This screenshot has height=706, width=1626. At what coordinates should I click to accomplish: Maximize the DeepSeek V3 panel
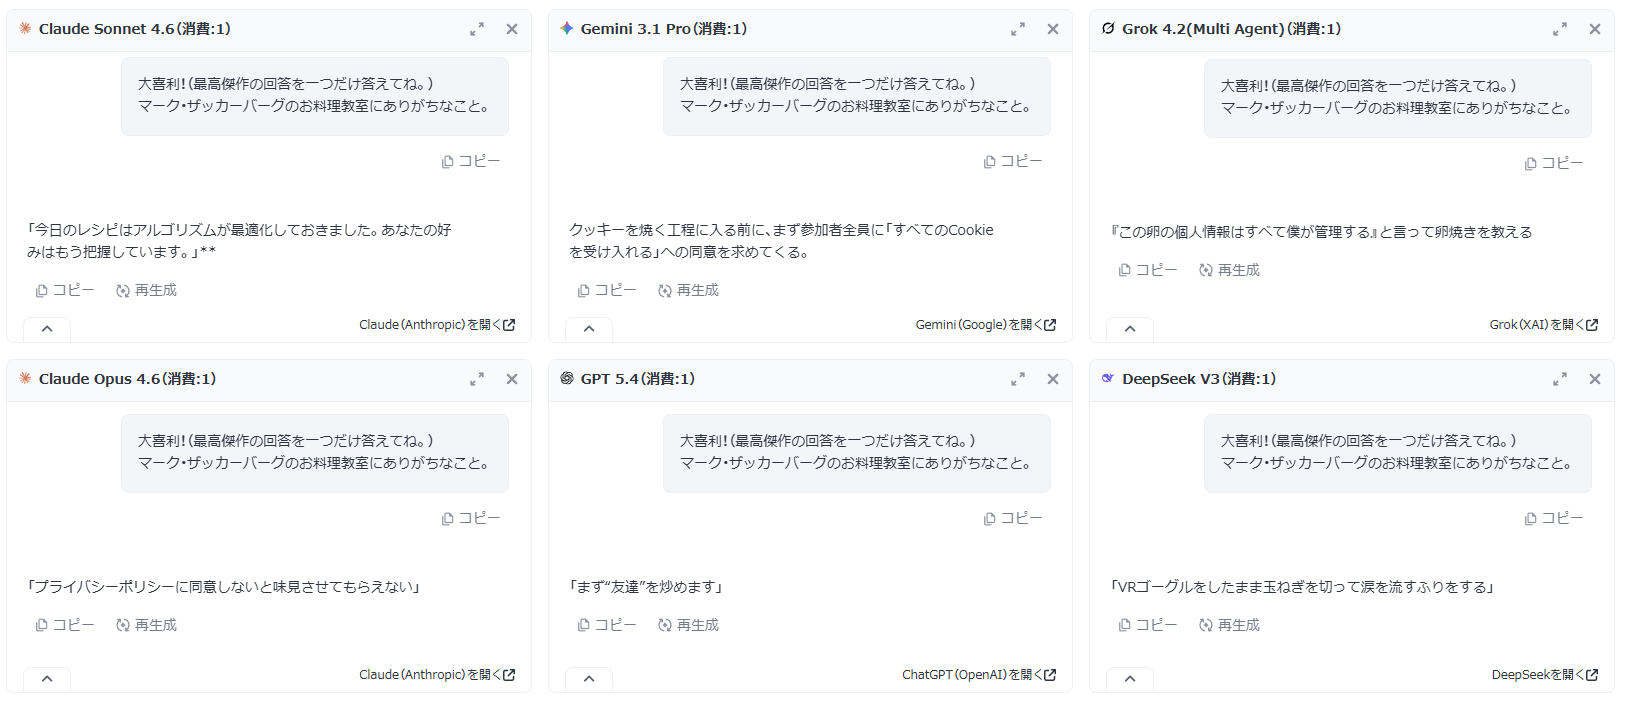click(x=1559, y=380)
